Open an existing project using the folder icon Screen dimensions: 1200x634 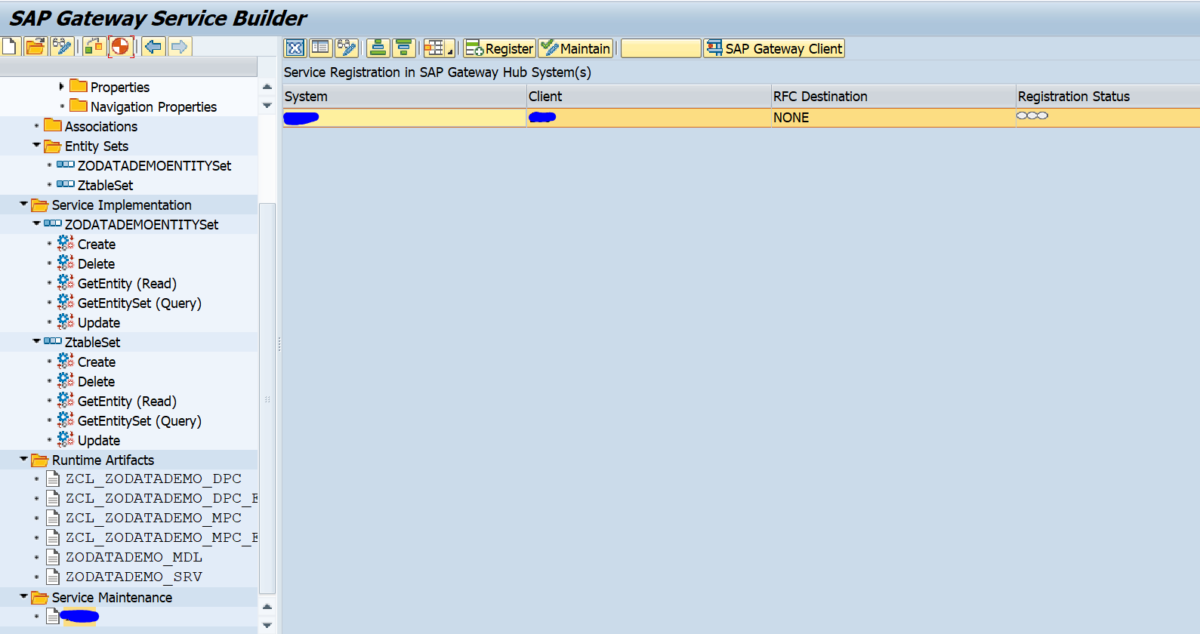pos(37,46)
